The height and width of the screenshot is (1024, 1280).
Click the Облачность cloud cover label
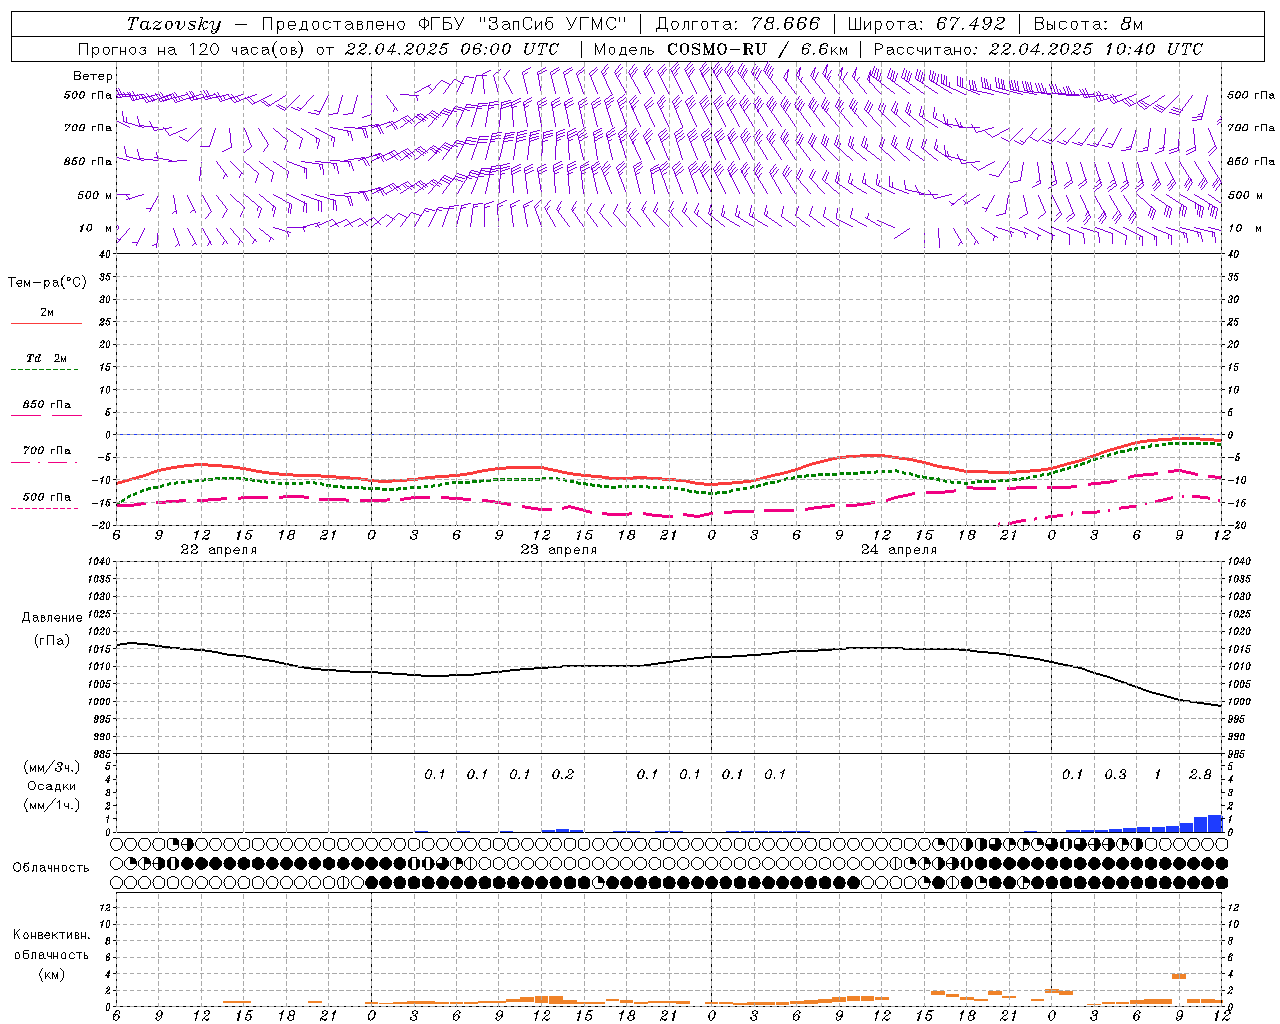pyautogui.click(x=51, y=868)
